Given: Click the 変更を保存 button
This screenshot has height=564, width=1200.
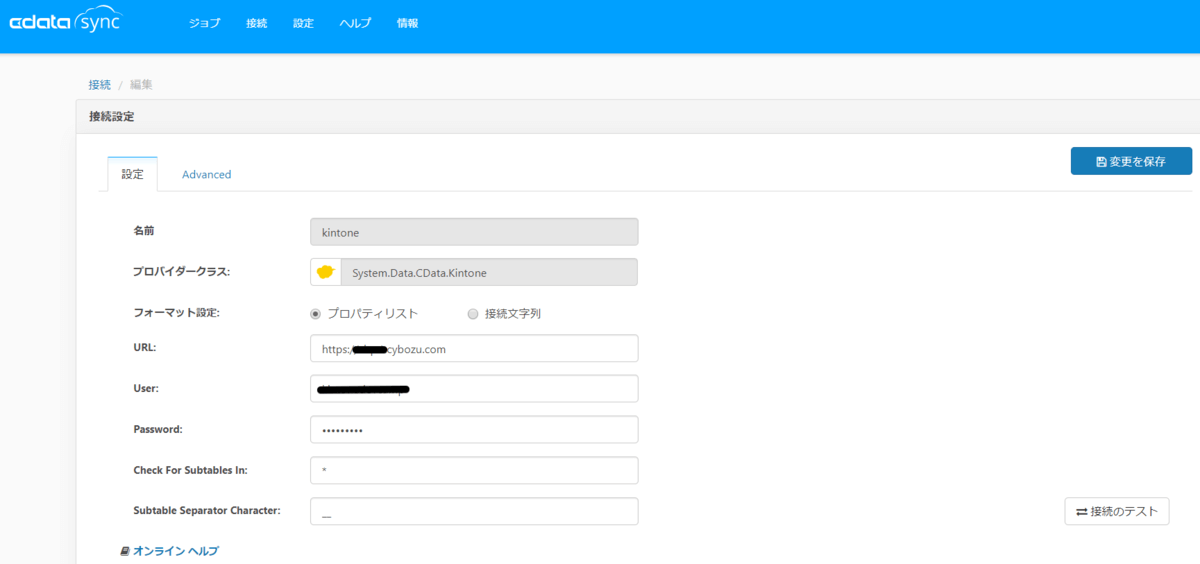Looking at the screenshot, I should (1131, 161).
